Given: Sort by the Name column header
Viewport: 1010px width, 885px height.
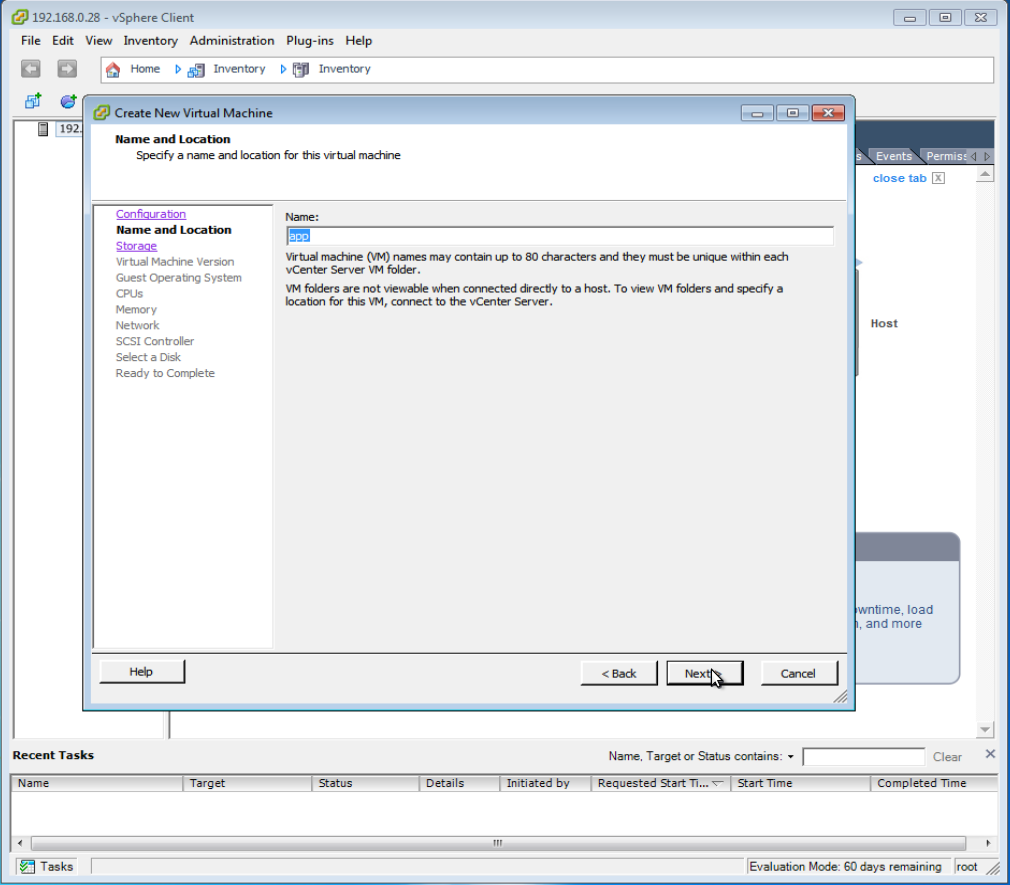Looking at the screenshot, I should (97, 783).
